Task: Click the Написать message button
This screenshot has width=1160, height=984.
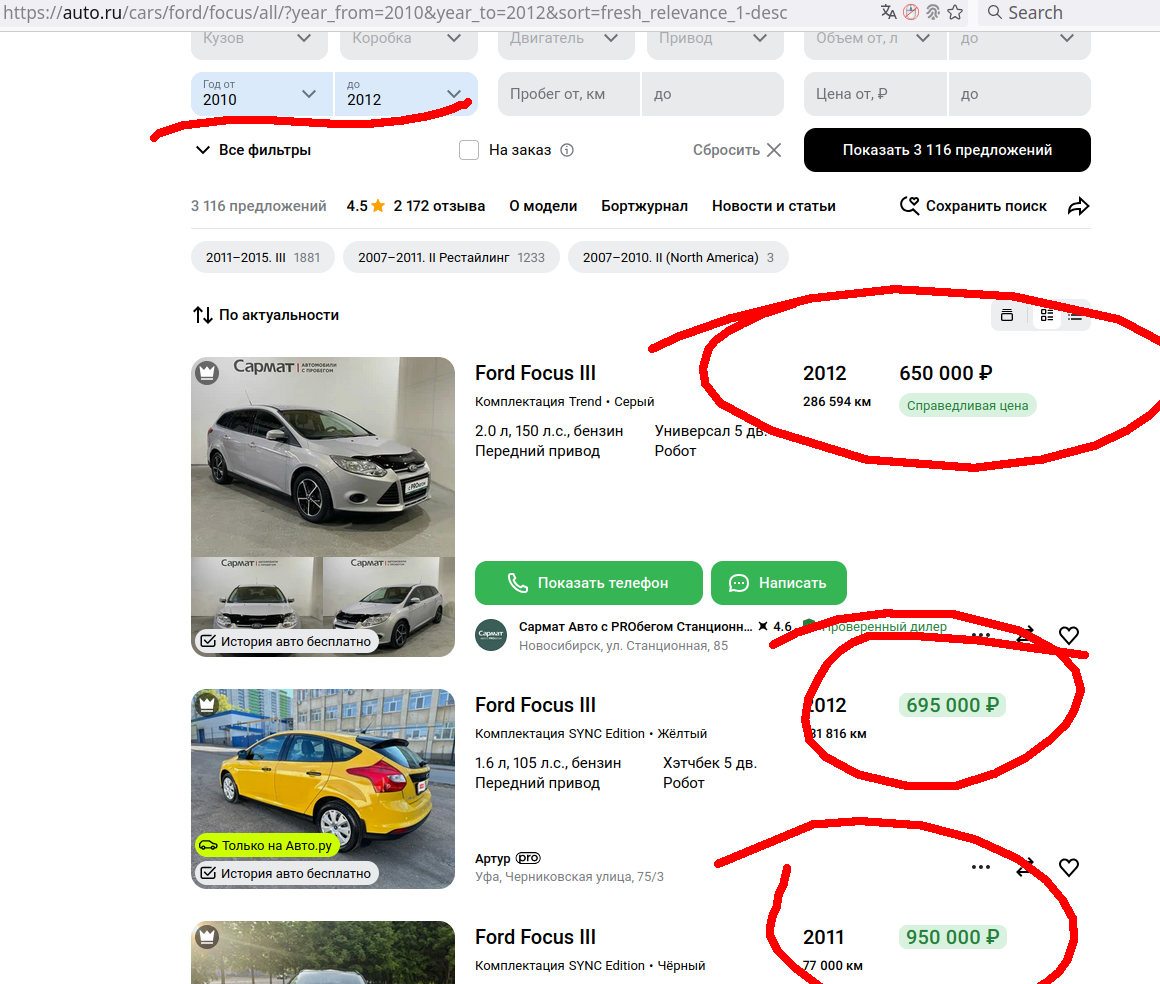Action: point(779,583)
